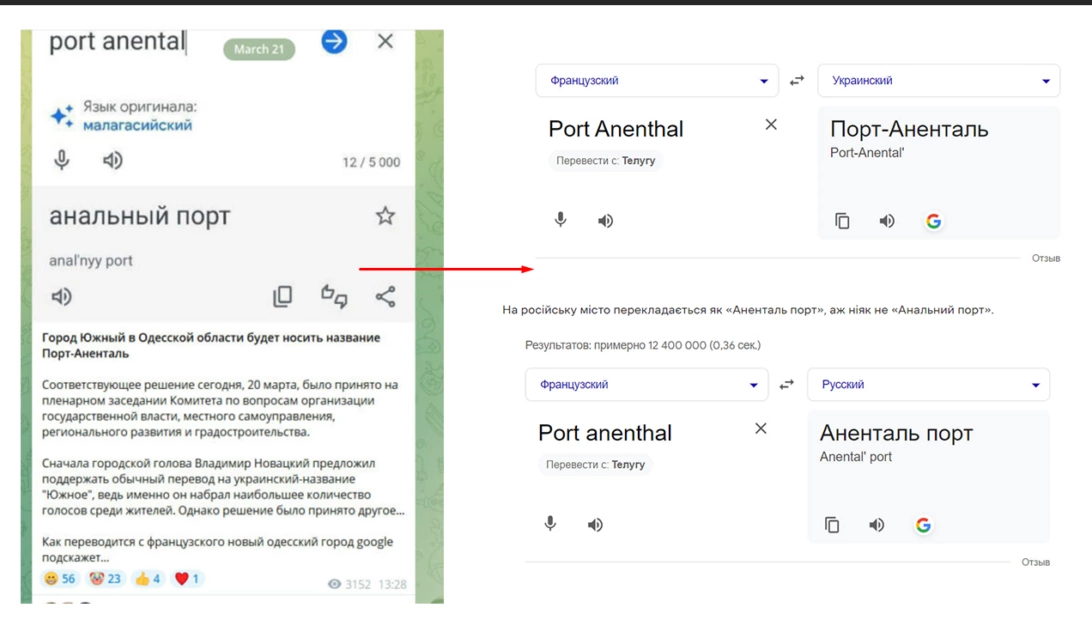Click upper Отзыв feedback link
1092x620 pixels.
[x=1045, y=258]
